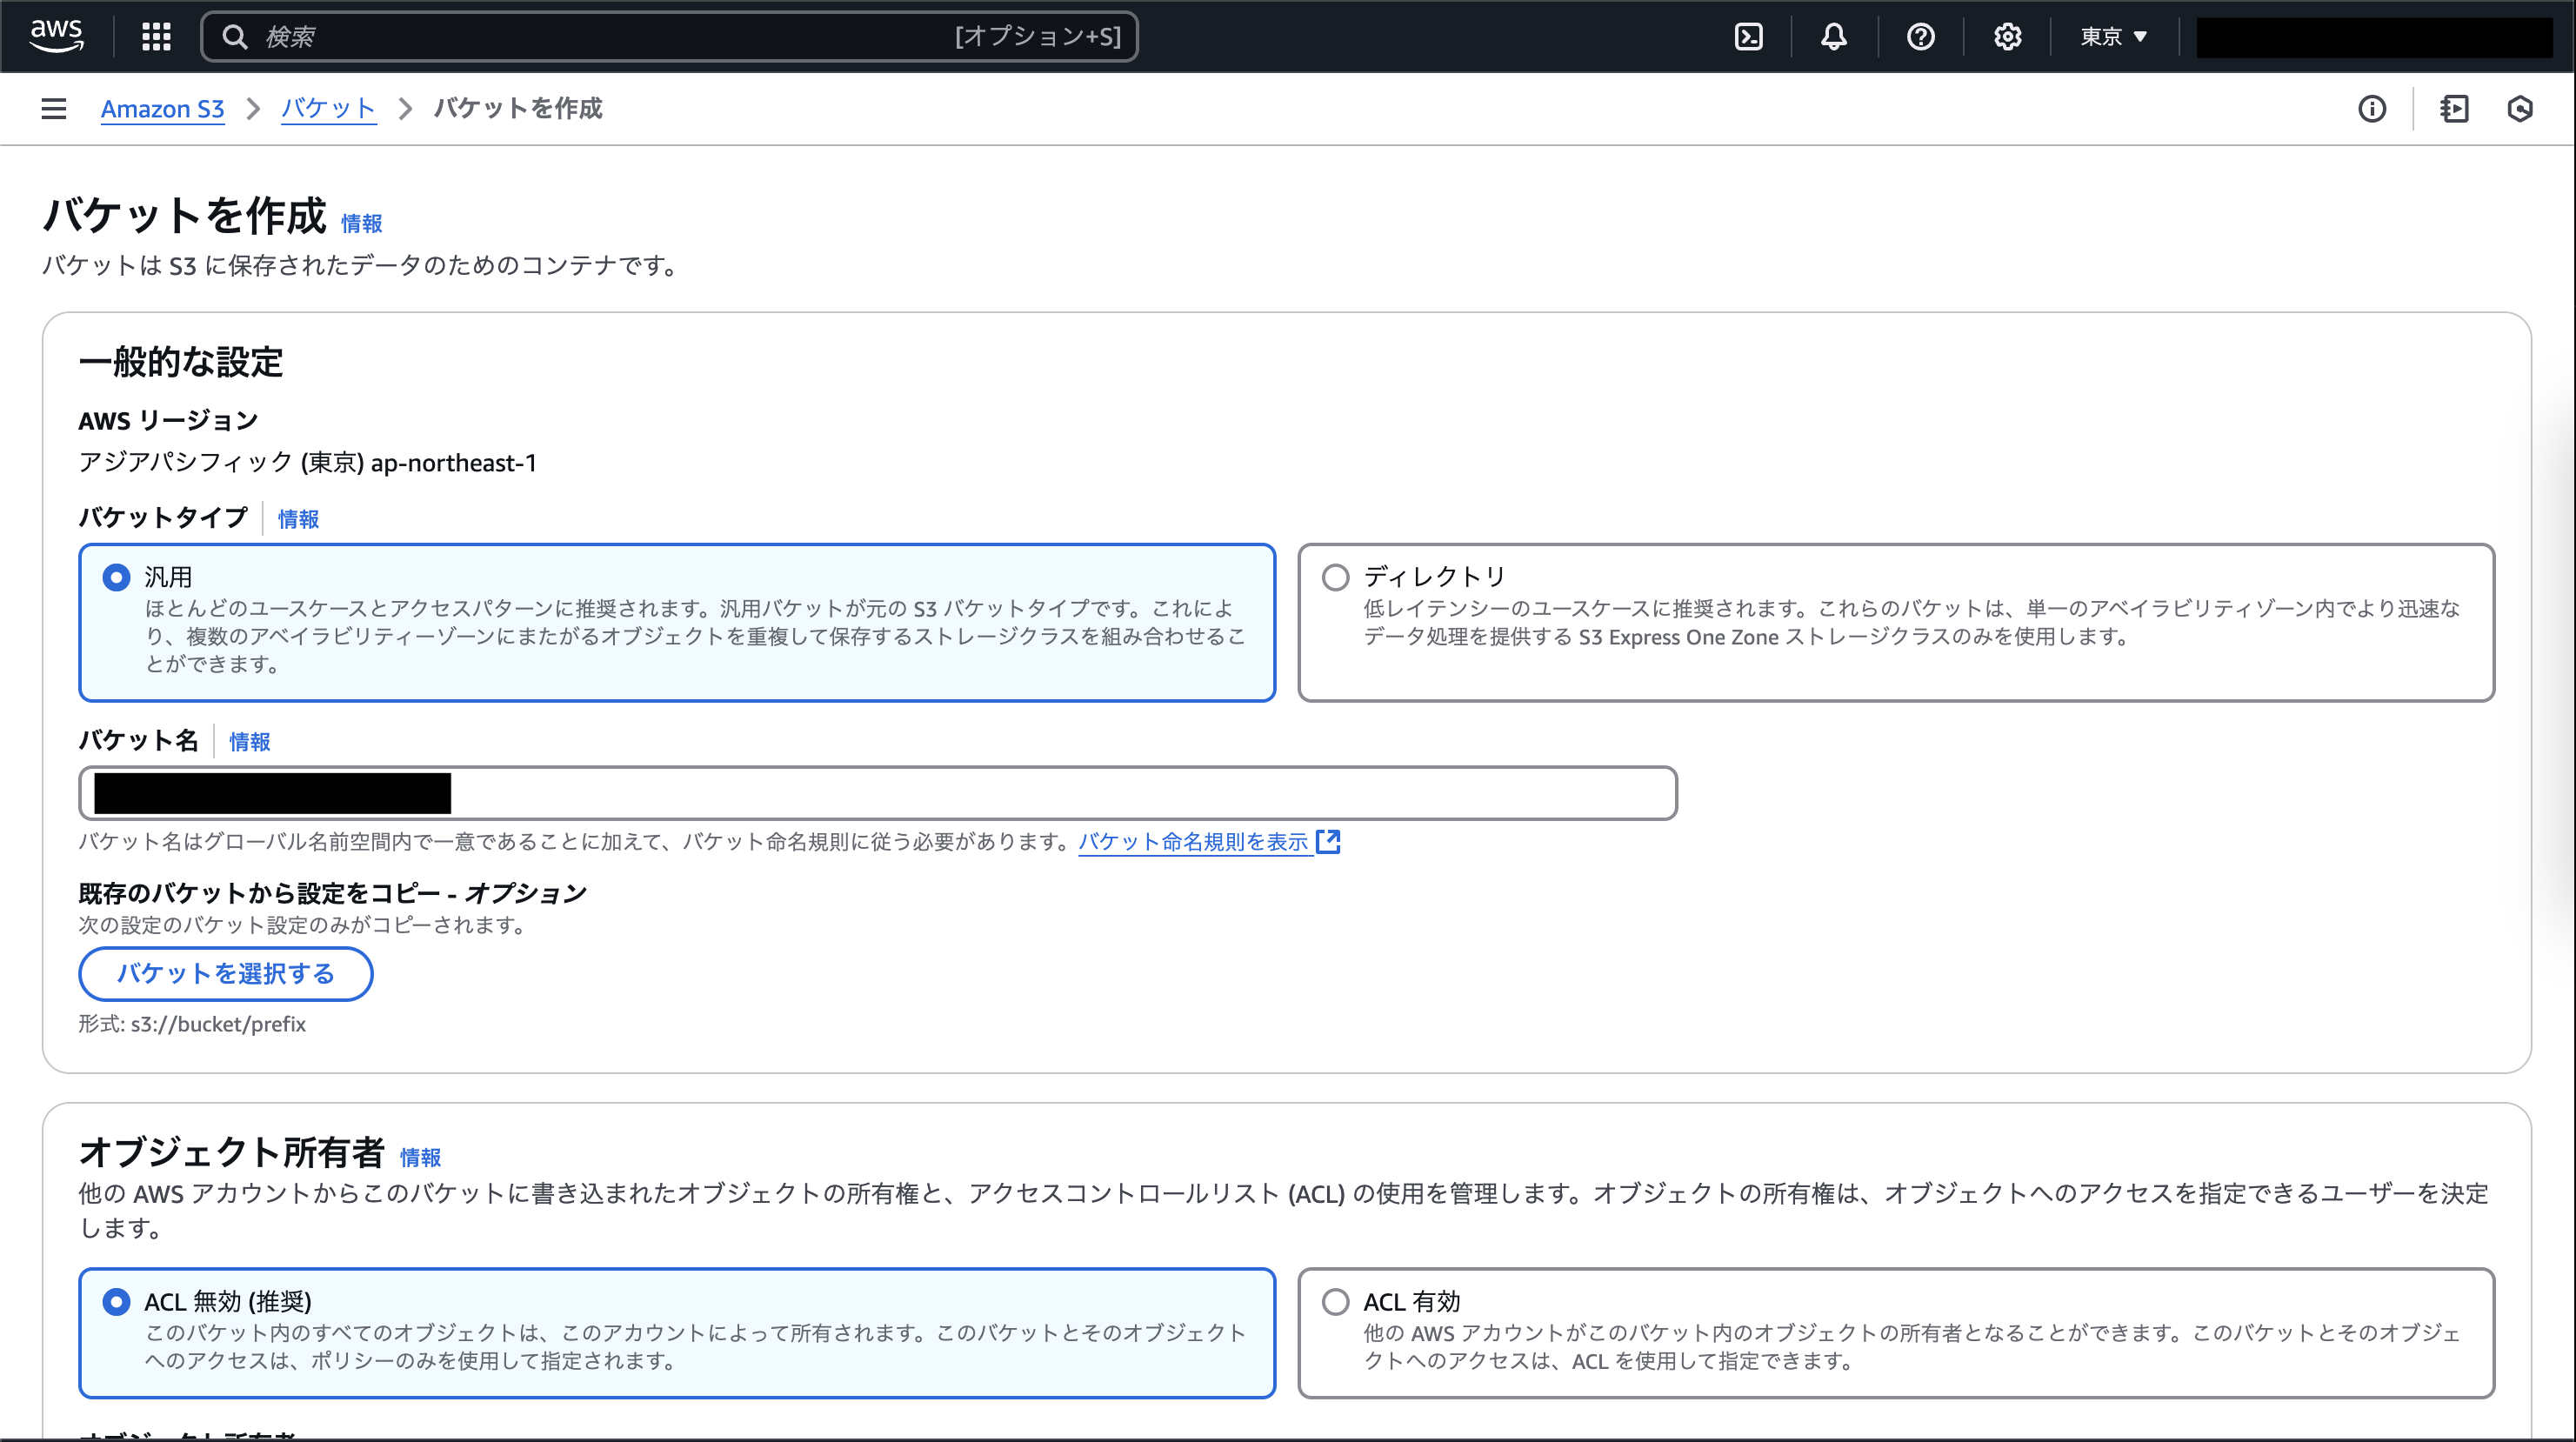Click the search magnifier icon
Image resolution: width=2576 pixels, height=1442 pixels.
[234, 37]
